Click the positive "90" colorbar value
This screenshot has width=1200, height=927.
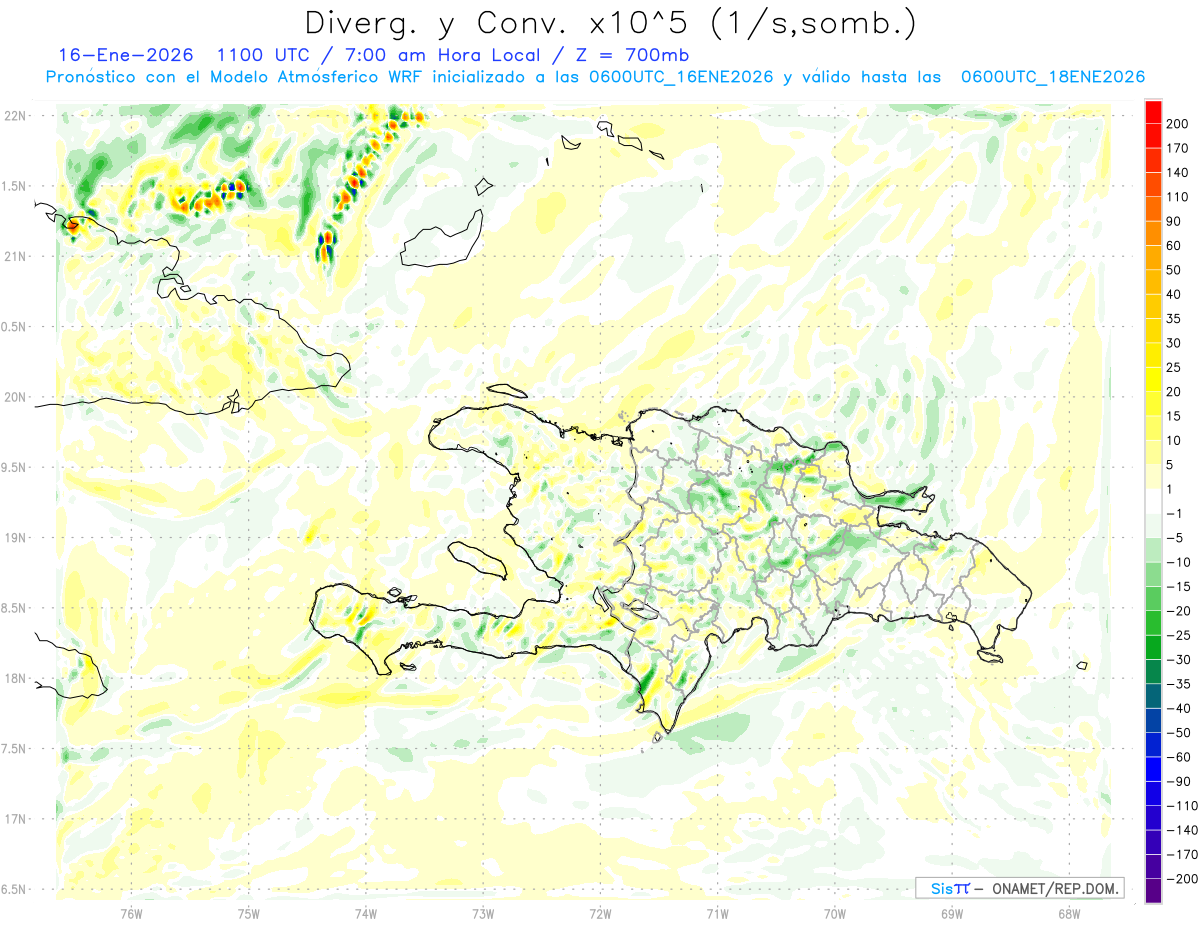[x=1175, y=221]
